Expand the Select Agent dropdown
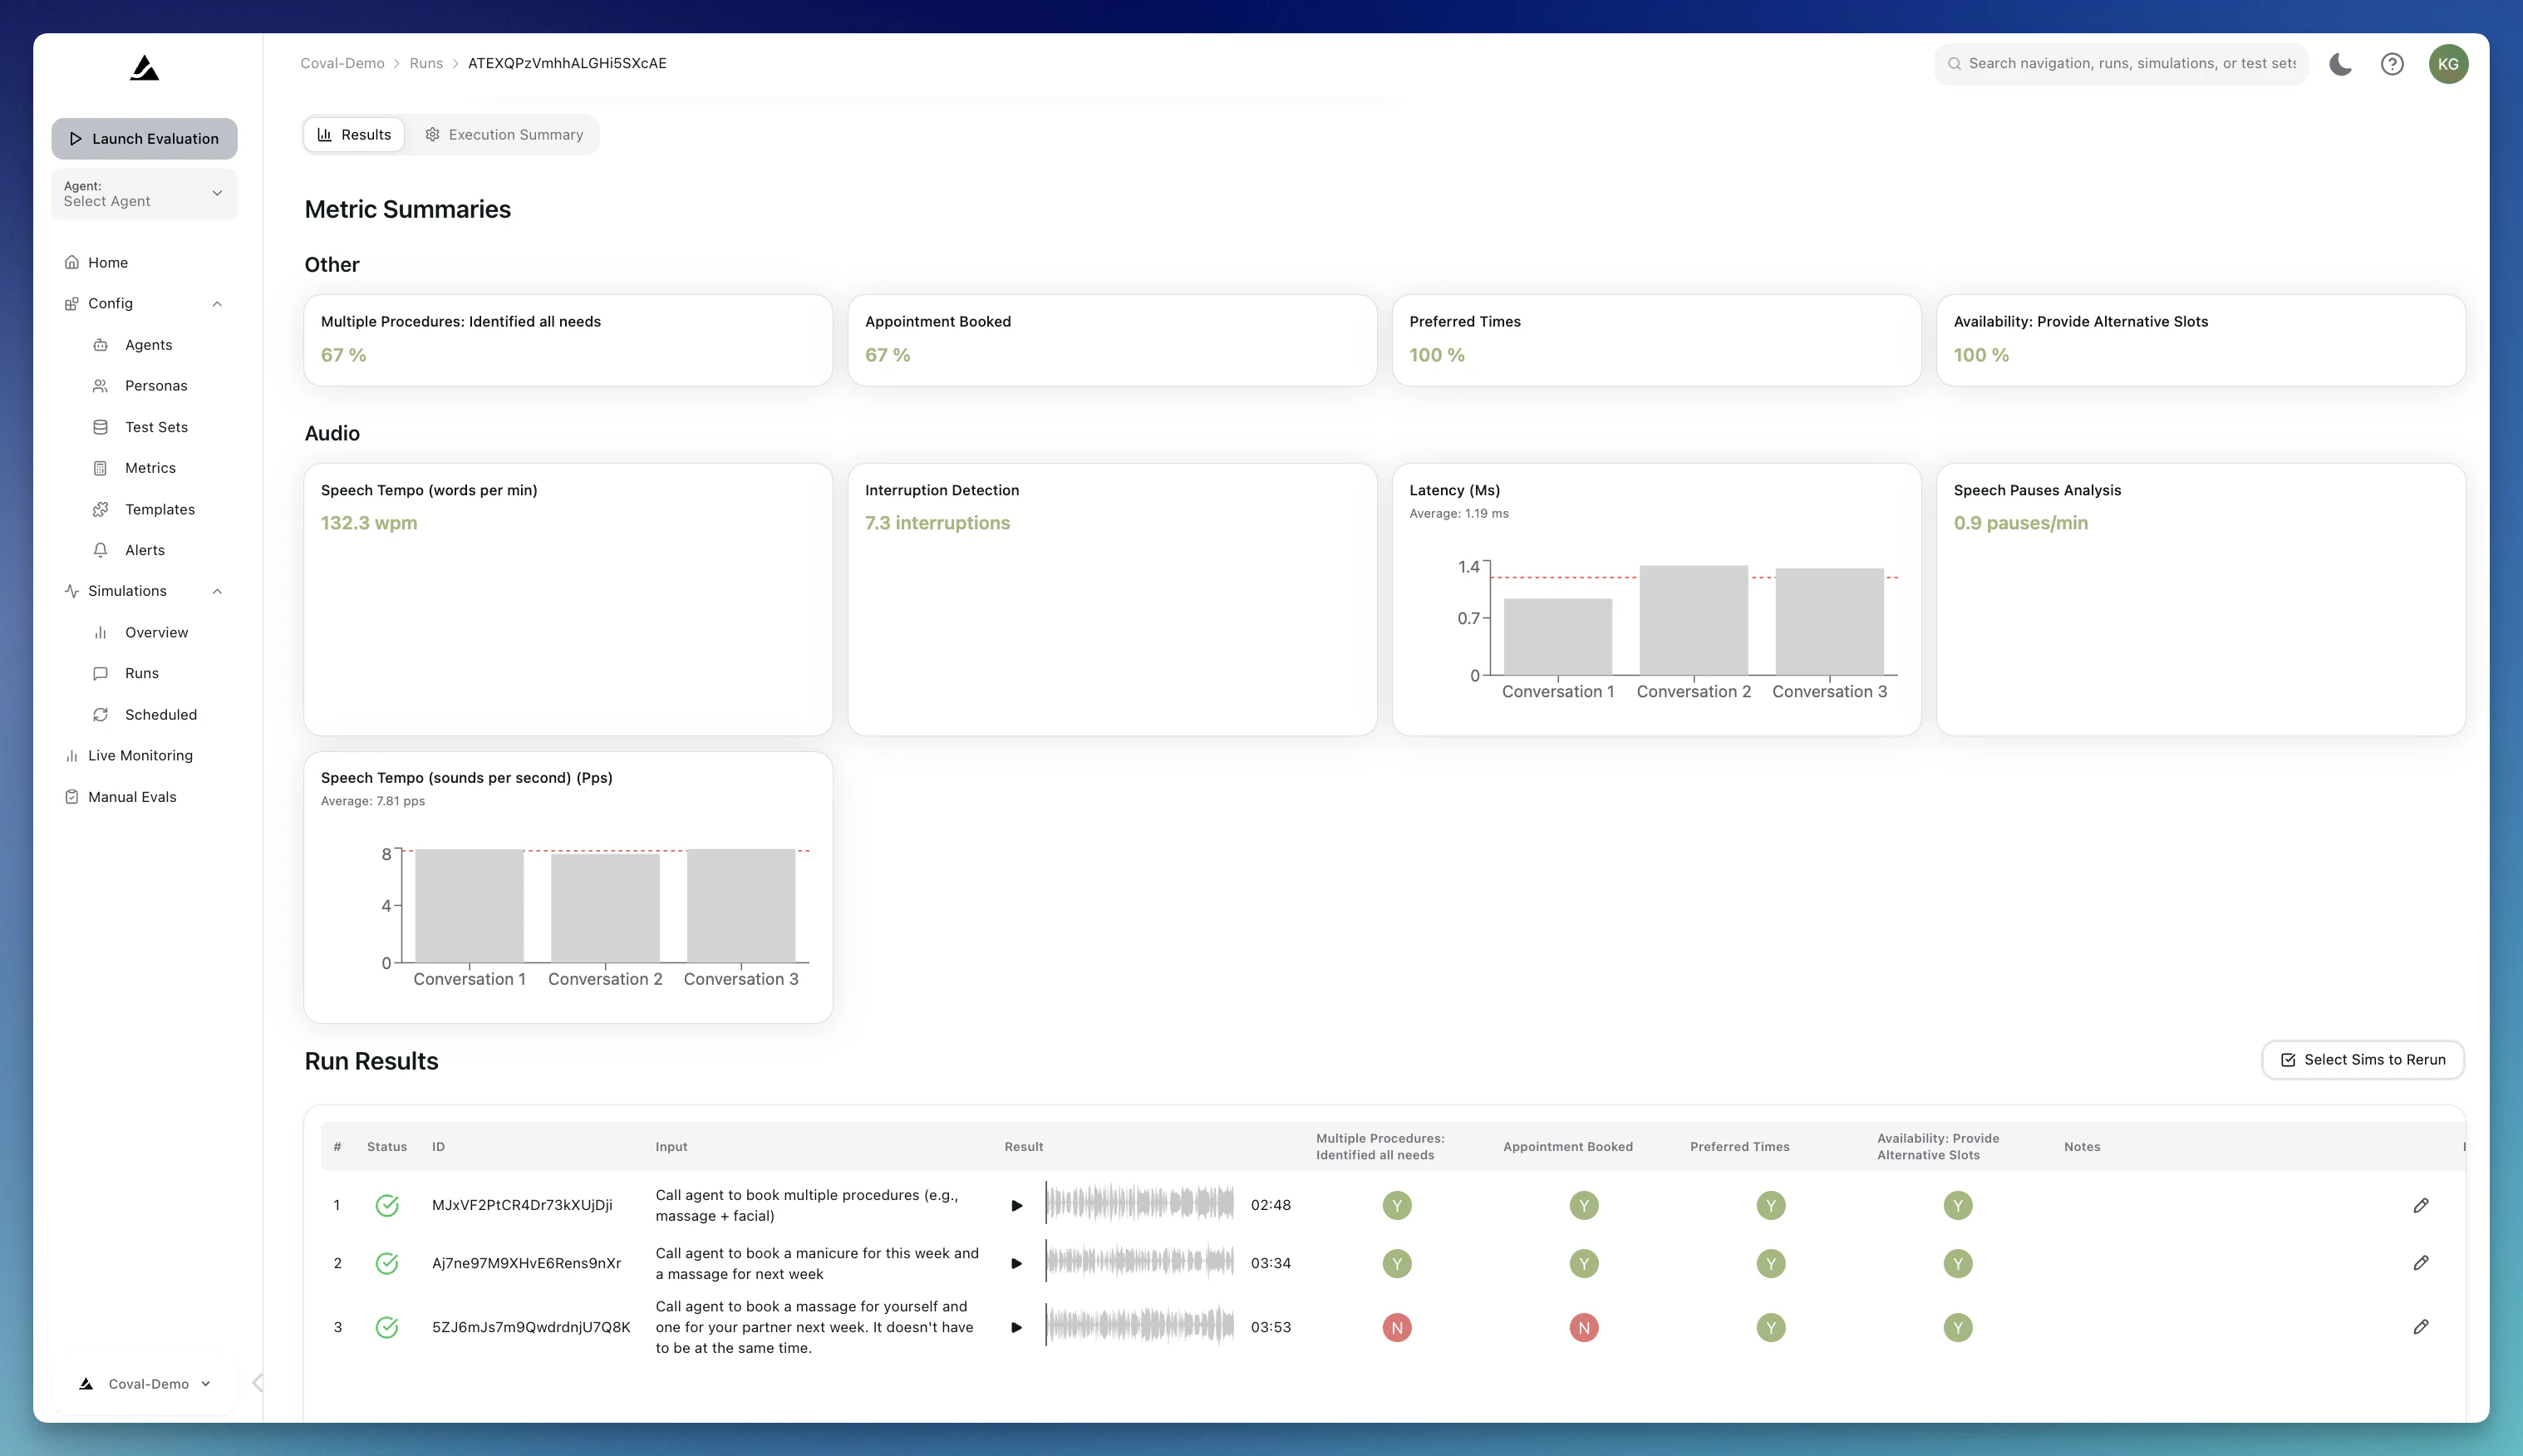 point(144,194)
